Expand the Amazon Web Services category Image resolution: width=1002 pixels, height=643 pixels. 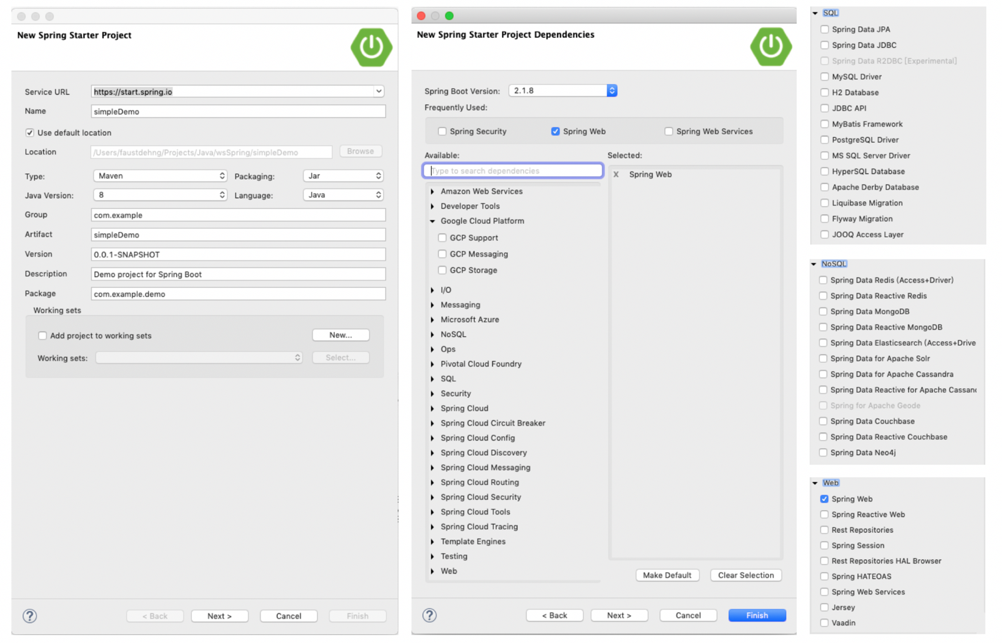(x=433, y=192)
